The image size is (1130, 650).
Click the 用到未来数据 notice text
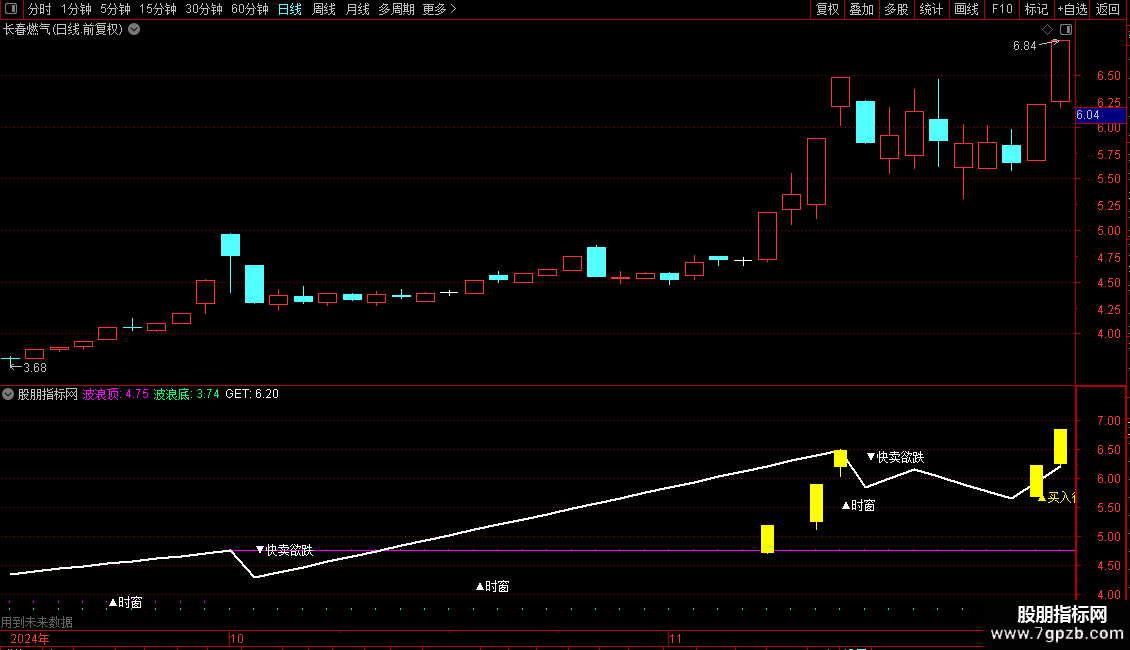coord(37,622)
